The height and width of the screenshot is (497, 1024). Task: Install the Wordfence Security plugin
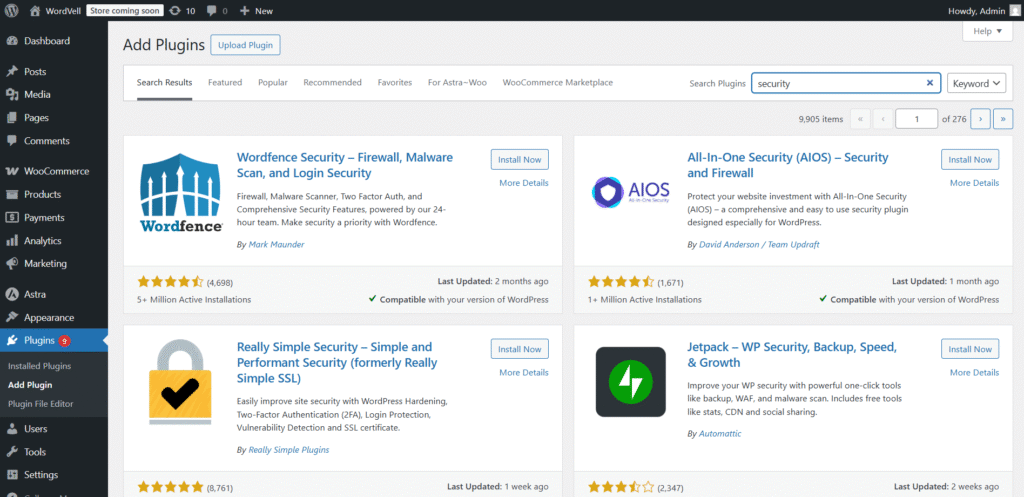[520, 159]
